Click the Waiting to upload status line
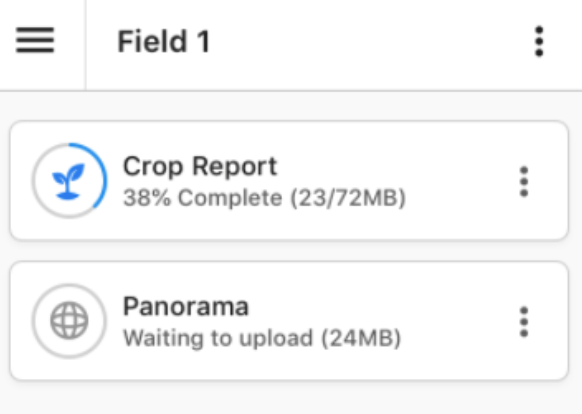Screen dimensions: 582x414 (262, 338)
